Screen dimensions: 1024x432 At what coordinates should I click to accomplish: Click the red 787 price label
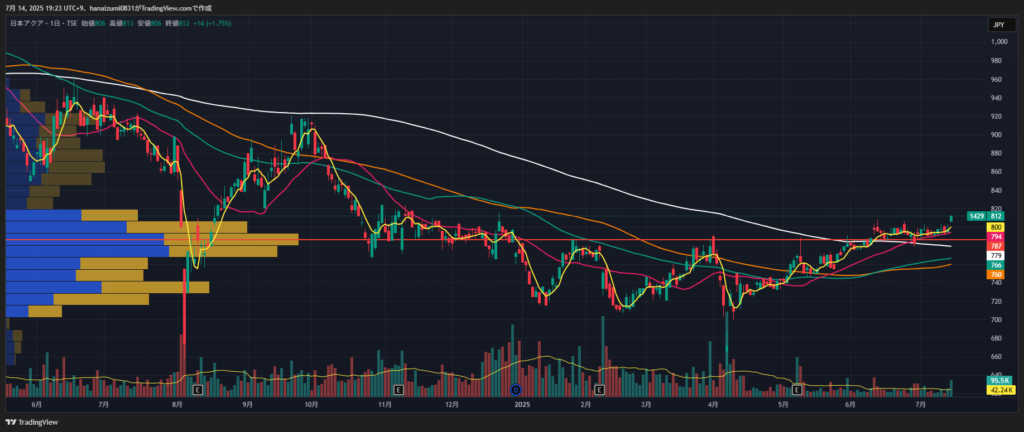click(997, 246)
